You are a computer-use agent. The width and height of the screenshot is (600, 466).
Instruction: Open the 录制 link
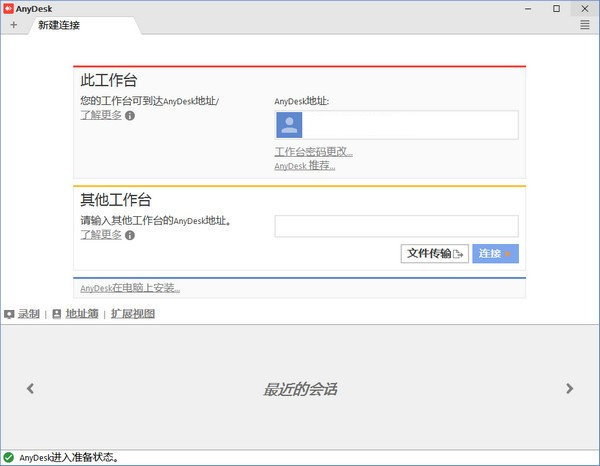pos(29,314)
